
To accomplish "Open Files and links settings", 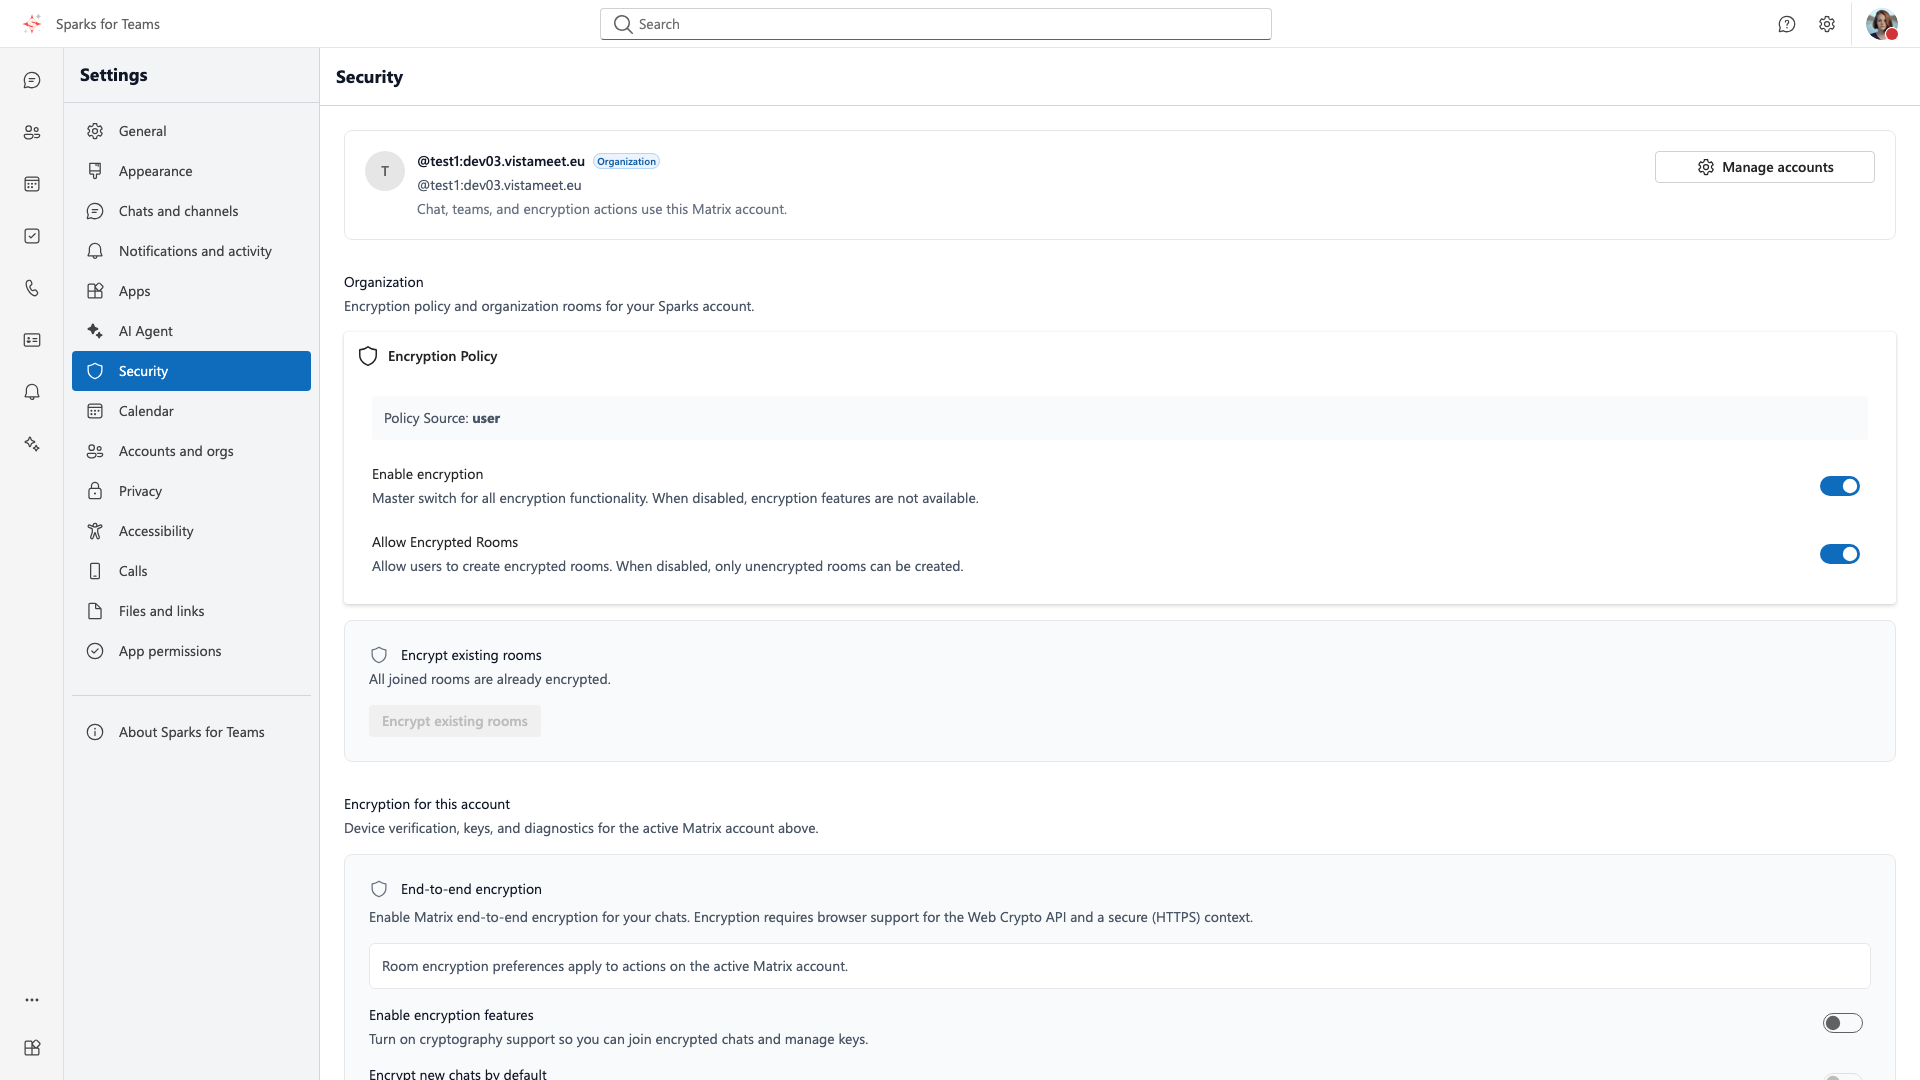I will tap(191, 611).
